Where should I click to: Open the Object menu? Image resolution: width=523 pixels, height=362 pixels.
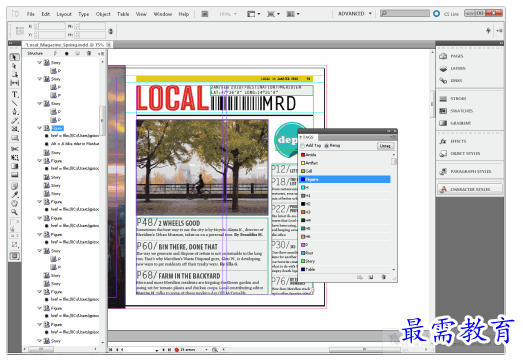(x=103, y=14)
